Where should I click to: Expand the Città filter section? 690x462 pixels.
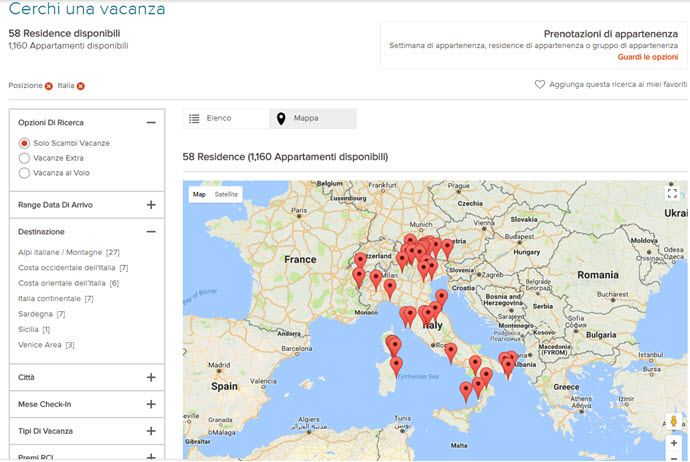(x=151, y=377)
